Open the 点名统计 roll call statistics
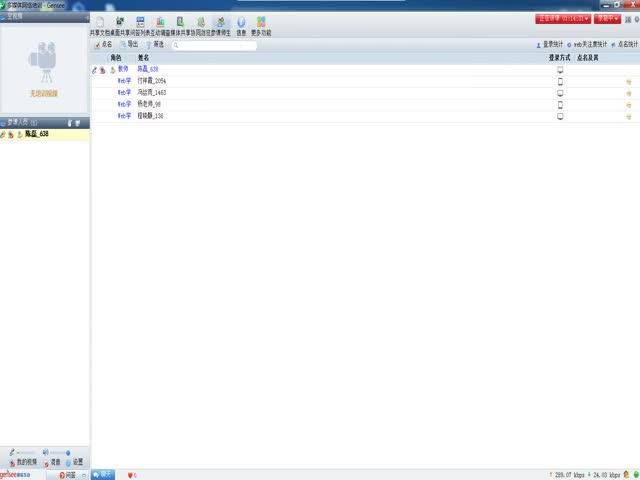Image resolution: width=640 pixels, height=480 pixels. click(x=624, y=45)
